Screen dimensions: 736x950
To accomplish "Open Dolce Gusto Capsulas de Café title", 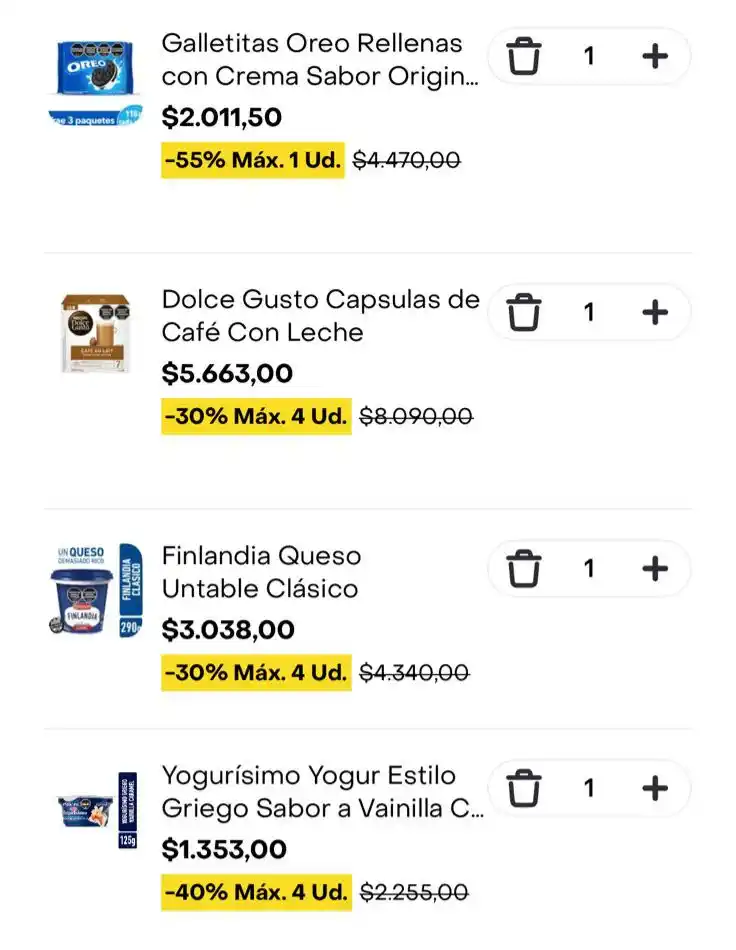I will [x=320, y=316].
